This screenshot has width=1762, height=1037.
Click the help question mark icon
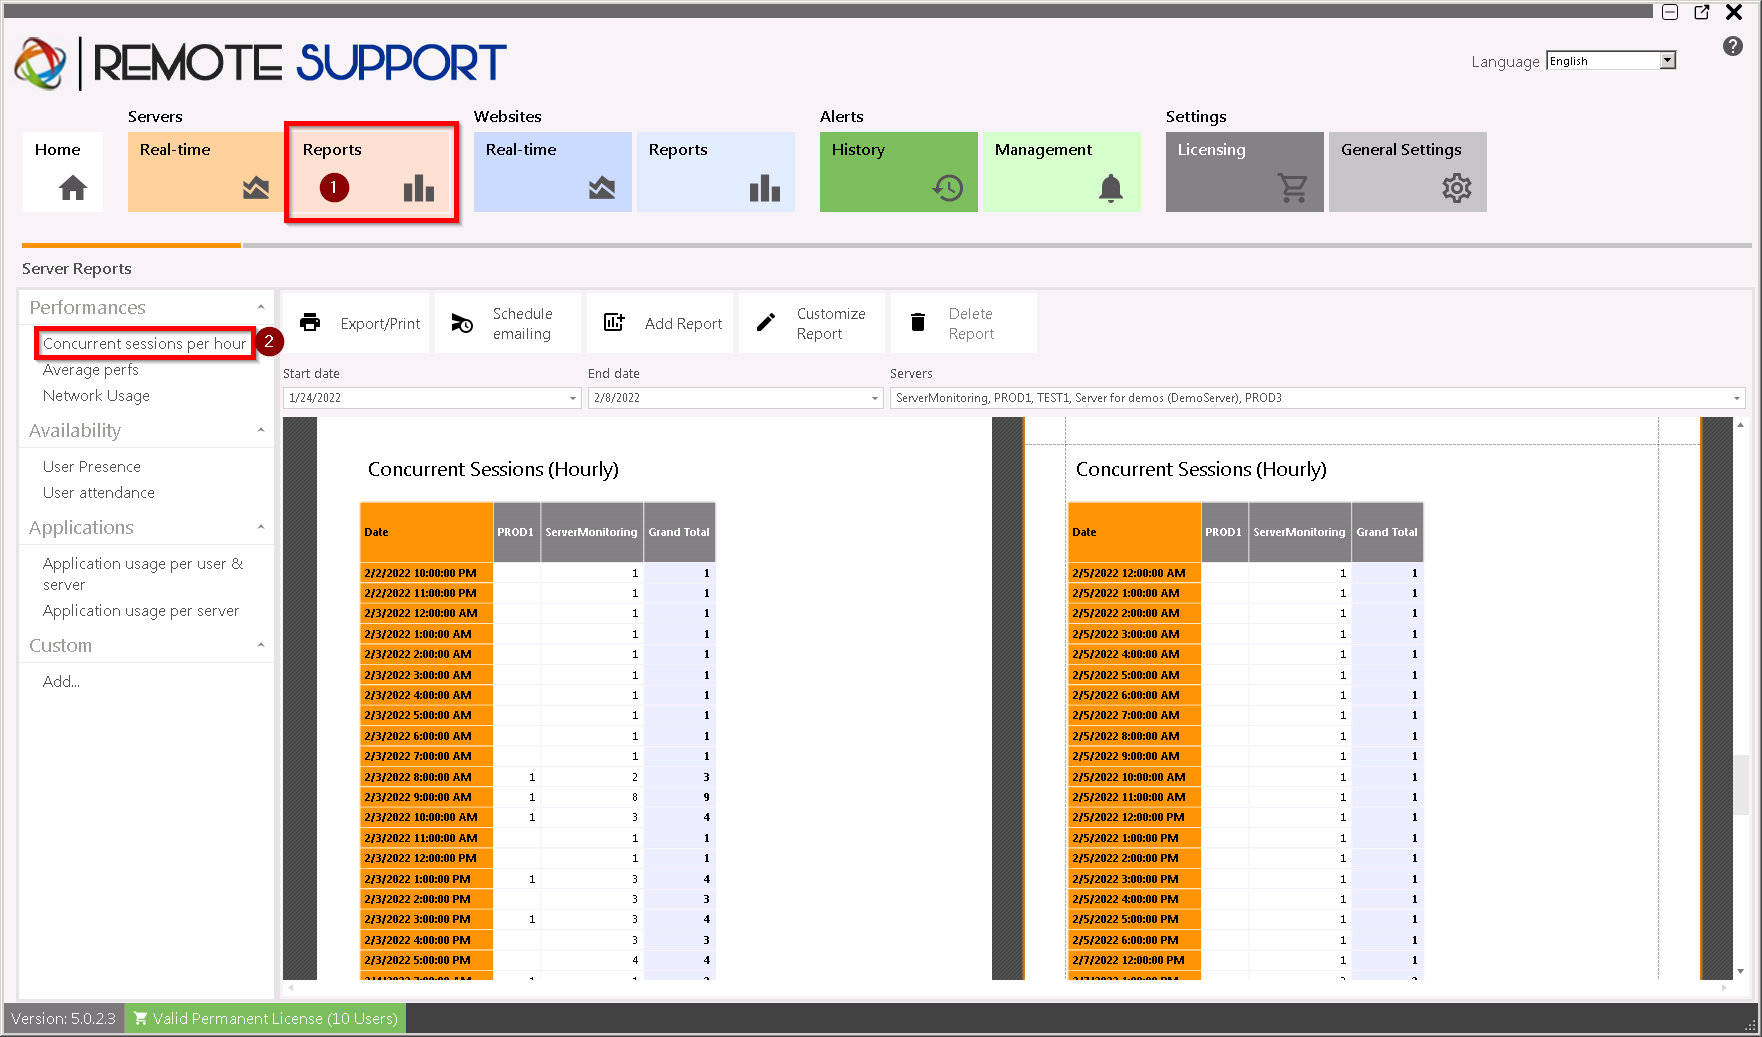click(x=1733, y=46)
